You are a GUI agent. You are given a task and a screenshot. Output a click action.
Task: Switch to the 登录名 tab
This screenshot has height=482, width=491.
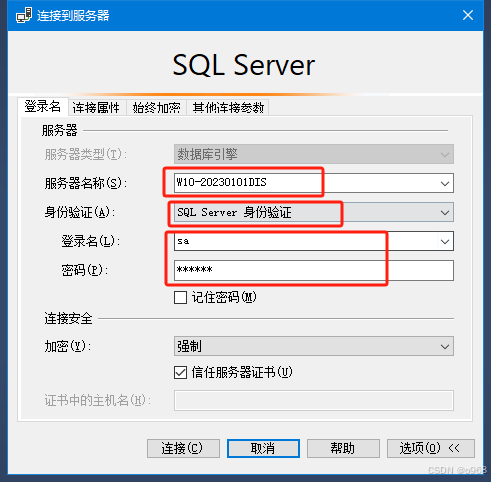[x=43, y=107]
